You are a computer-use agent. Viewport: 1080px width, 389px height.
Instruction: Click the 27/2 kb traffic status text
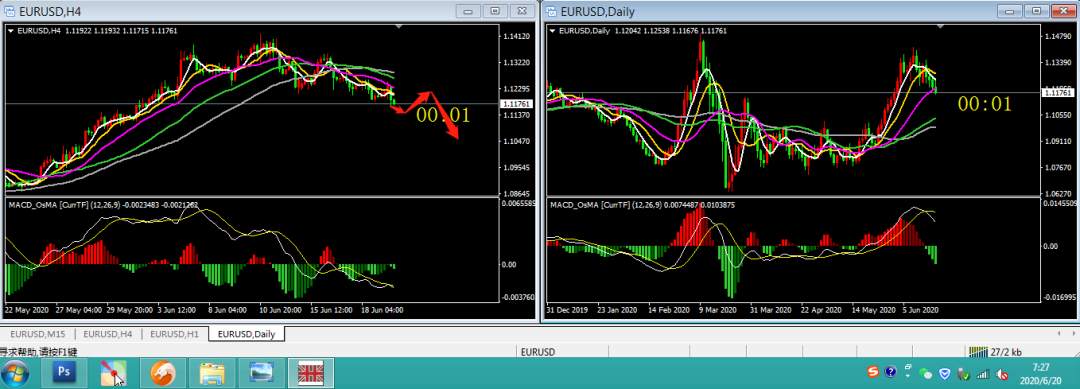click(x=1007, y=352)
